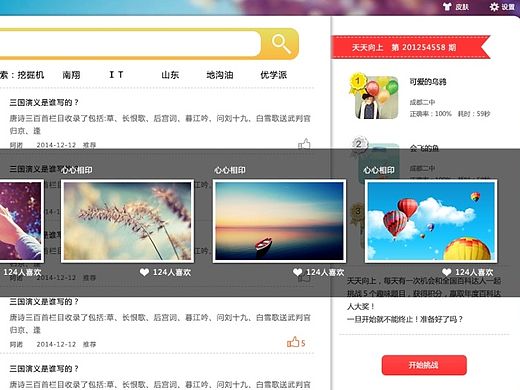Screen dimensions: 520x390
Task: Open the 皮肤 skin option
Action: 456,7
